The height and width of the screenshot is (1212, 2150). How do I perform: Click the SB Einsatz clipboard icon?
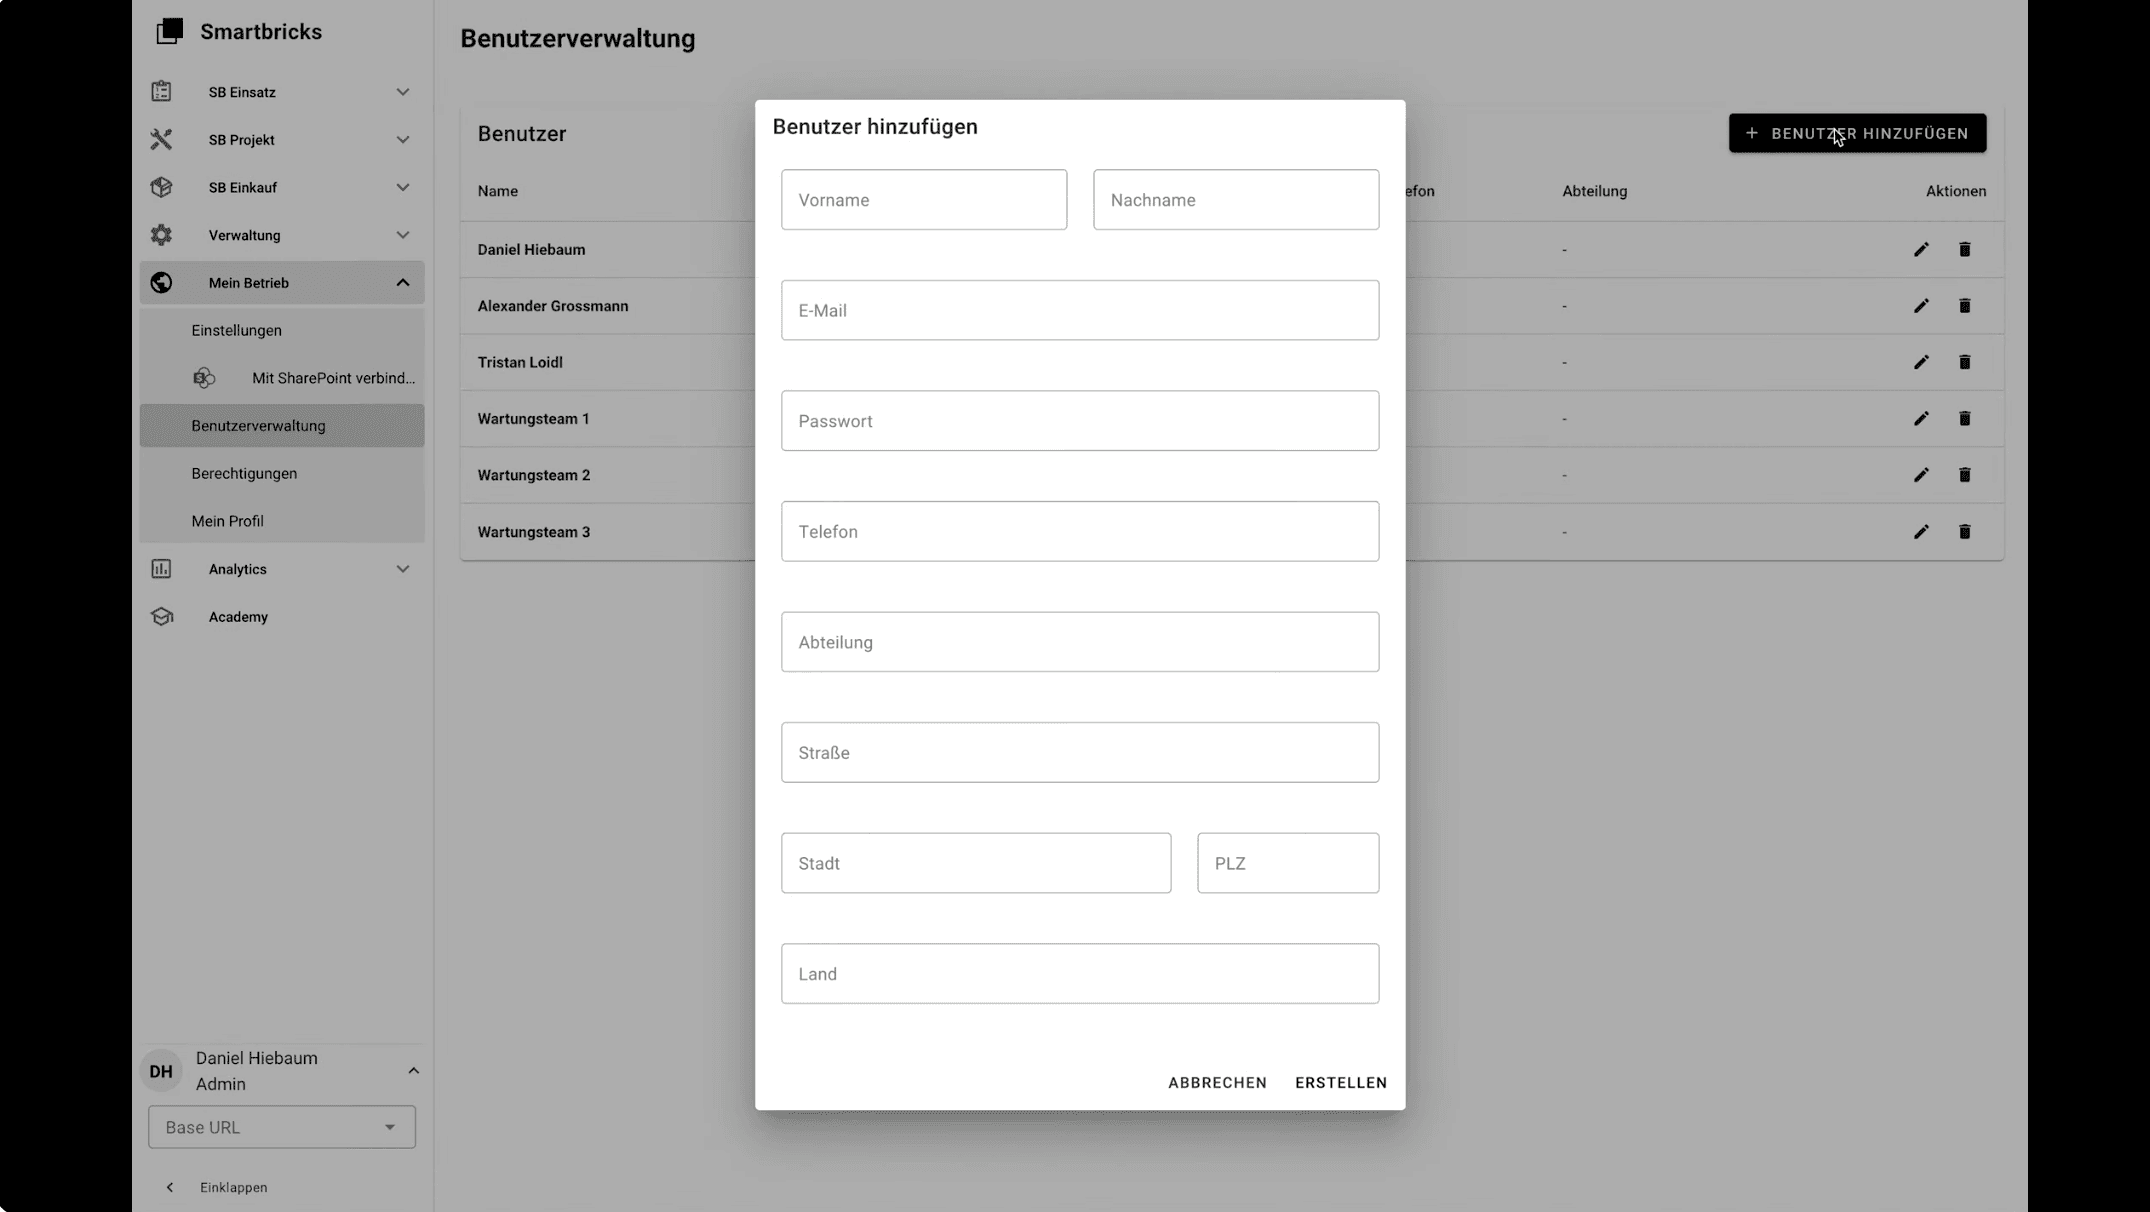click(161, 92)
